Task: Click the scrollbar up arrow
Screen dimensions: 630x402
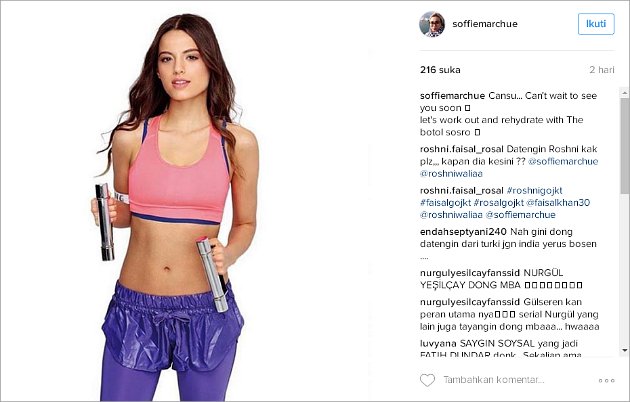Action: click(x=624, y=93)
